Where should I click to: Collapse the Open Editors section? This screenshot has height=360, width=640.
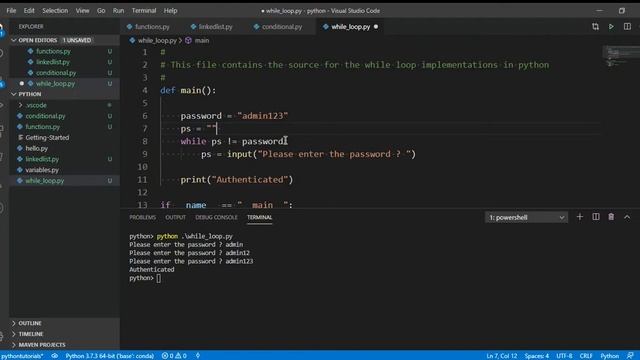coord(38,40)
